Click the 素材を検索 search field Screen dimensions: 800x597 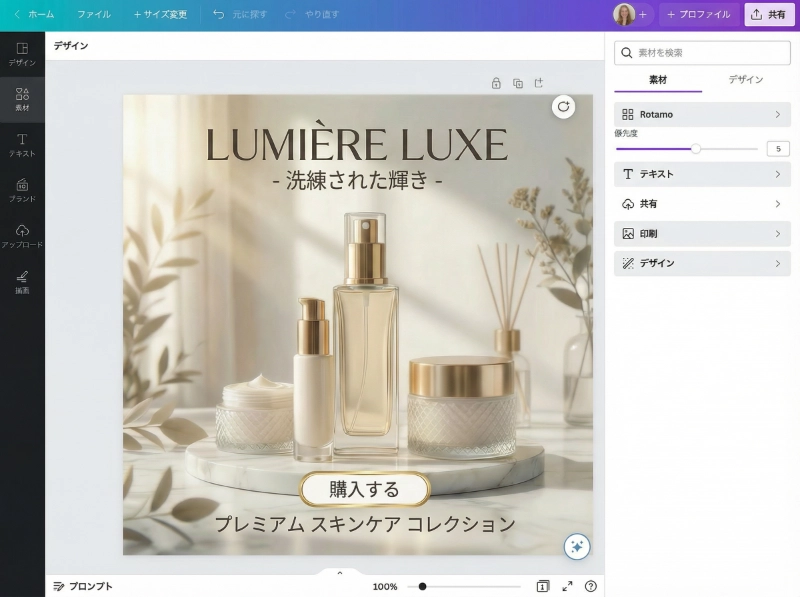[702, 52]
